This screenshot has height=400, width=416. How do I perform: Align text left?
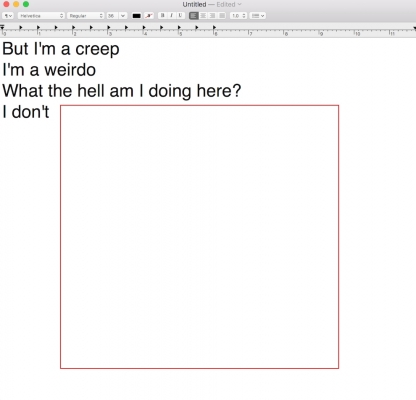click(x=194, y=16)
